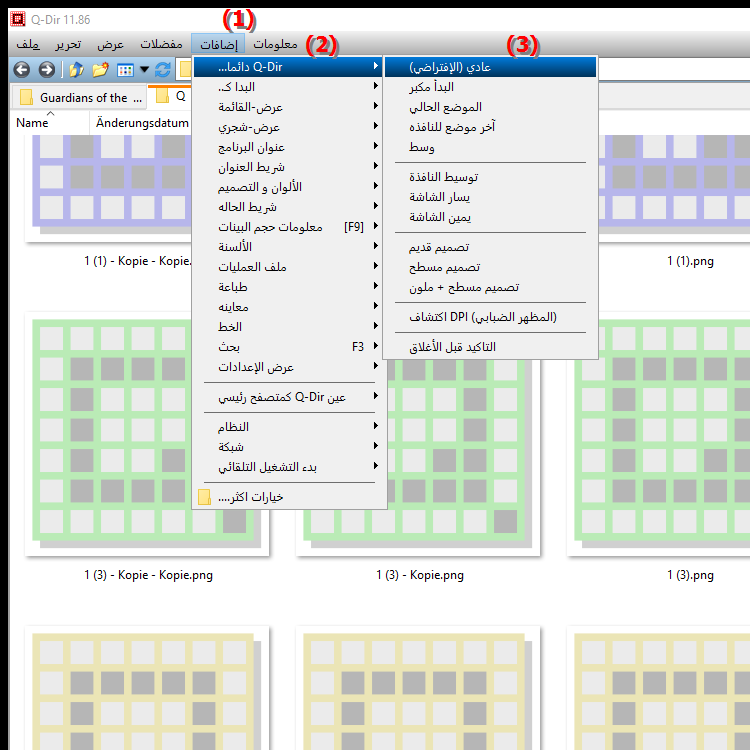Open the طباعة submenu
The height and width of the screenshot is (750, 750).
(x=288, y=287)
